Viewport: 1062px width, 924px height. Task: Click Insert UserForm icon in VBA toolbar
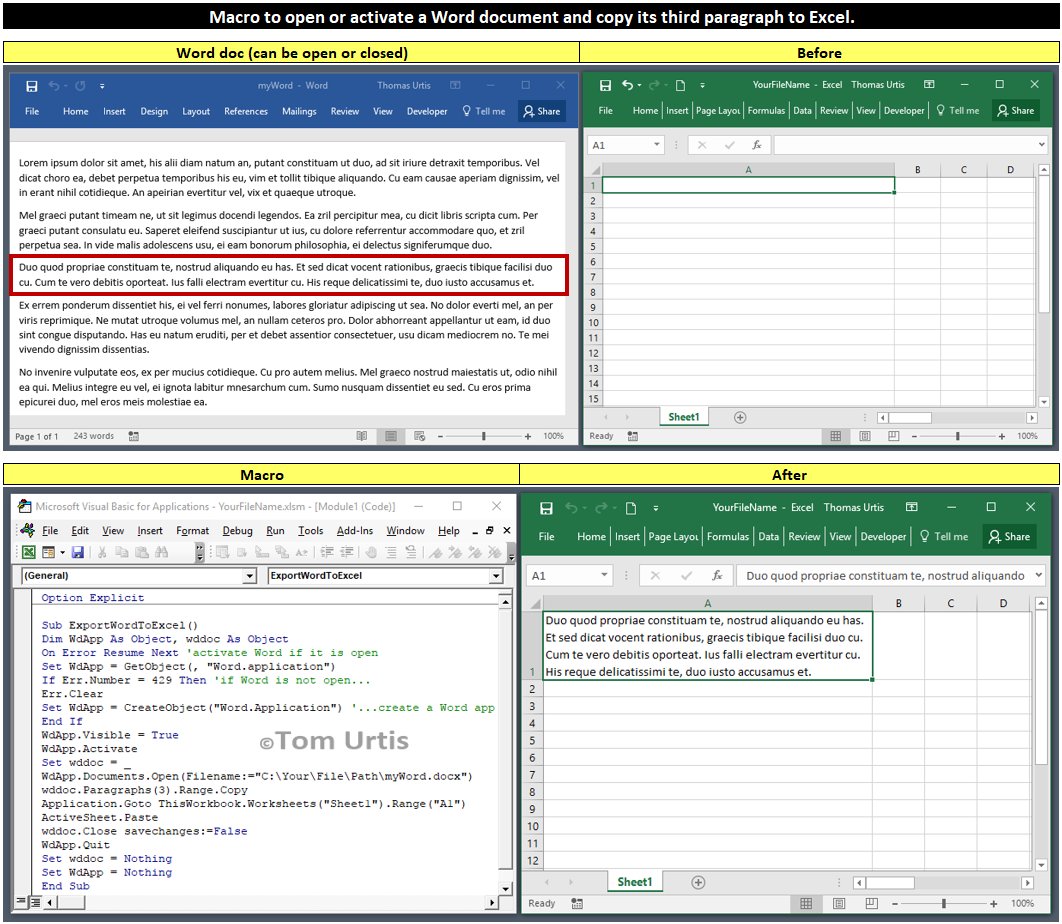tap(48, 552)
